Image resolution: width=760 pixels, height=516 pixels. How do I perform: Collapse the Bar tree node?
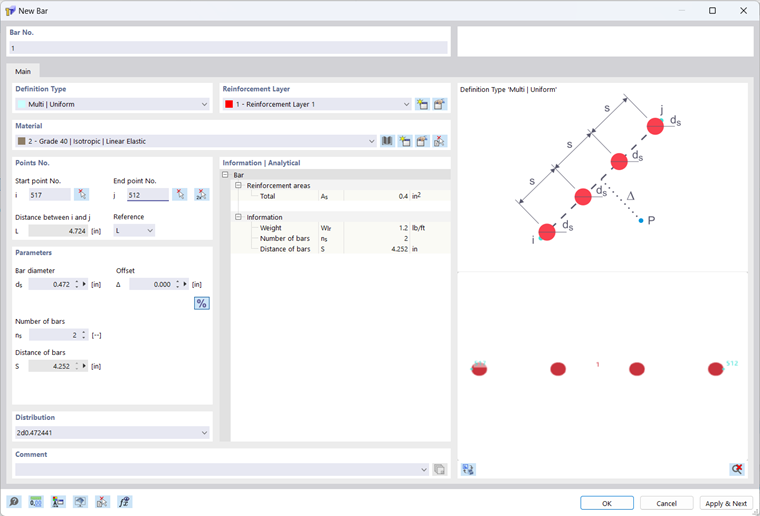tap(225, 174)
